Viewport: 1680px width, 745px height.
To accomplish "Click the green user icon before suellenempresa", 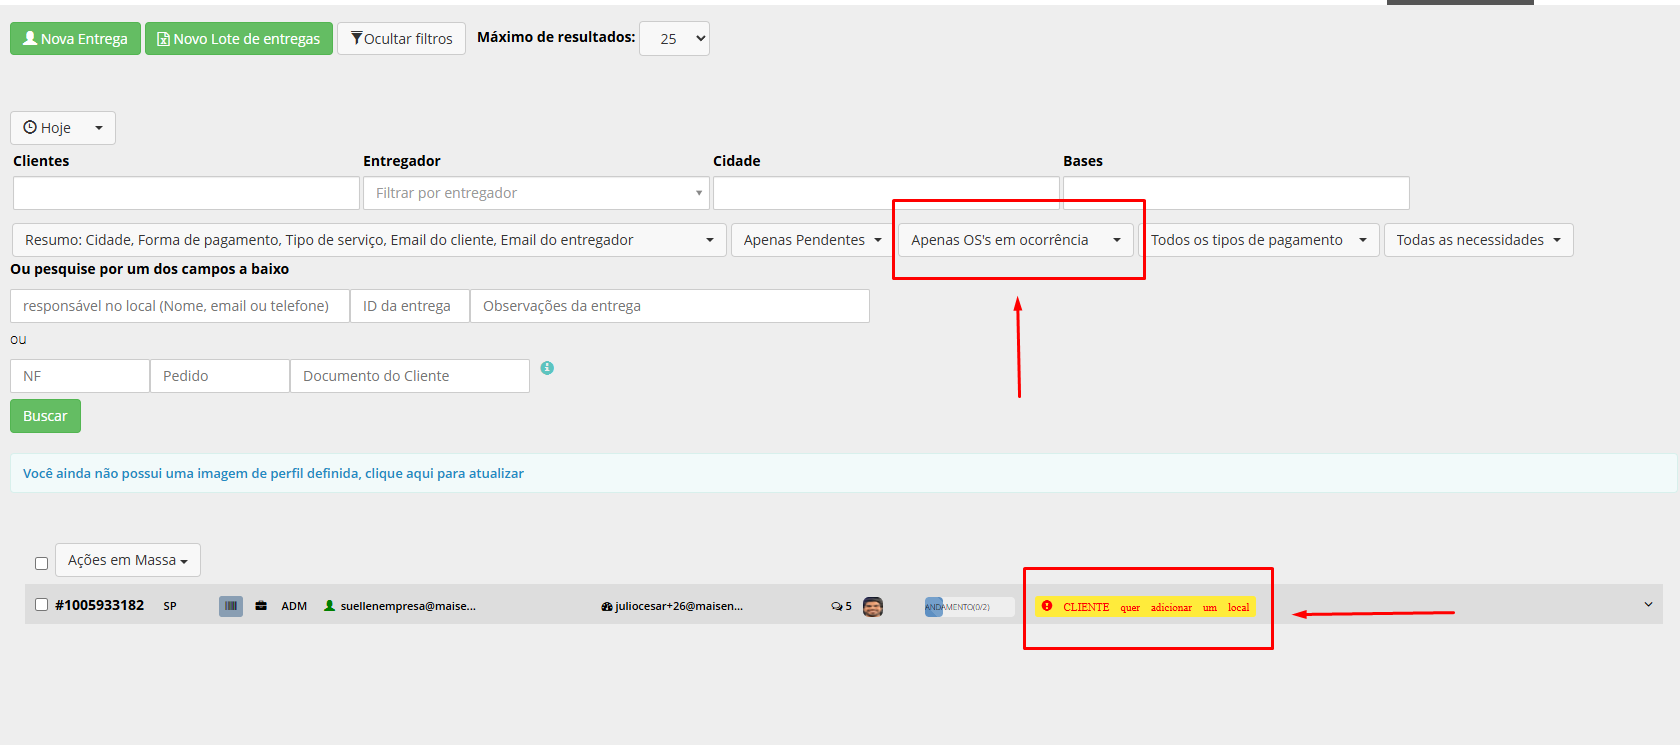I will [x=329, y=606].
